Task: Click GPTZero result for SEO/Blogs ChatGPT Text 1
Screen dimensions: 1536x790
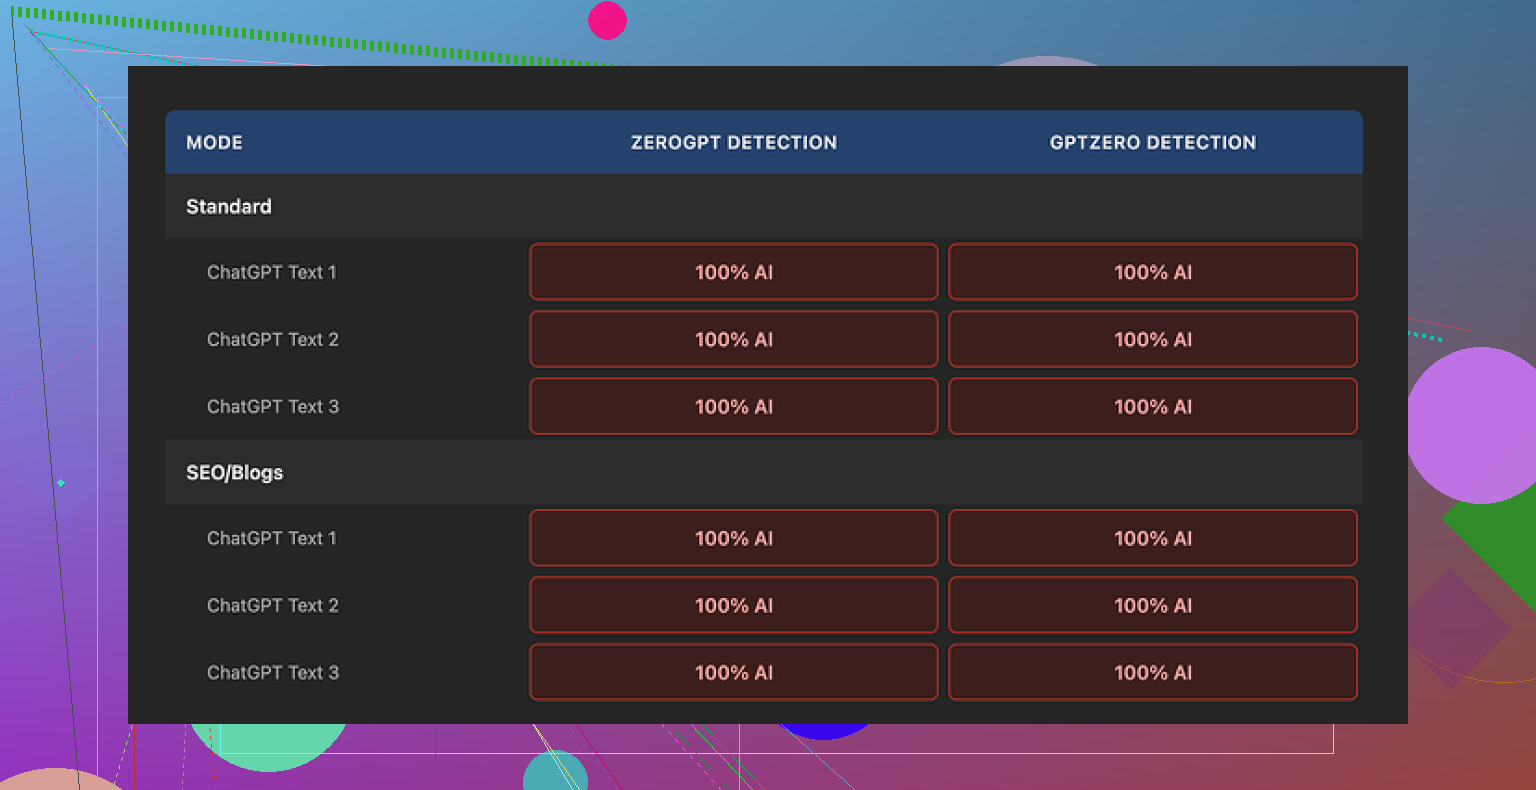Action: [1152, 538]
